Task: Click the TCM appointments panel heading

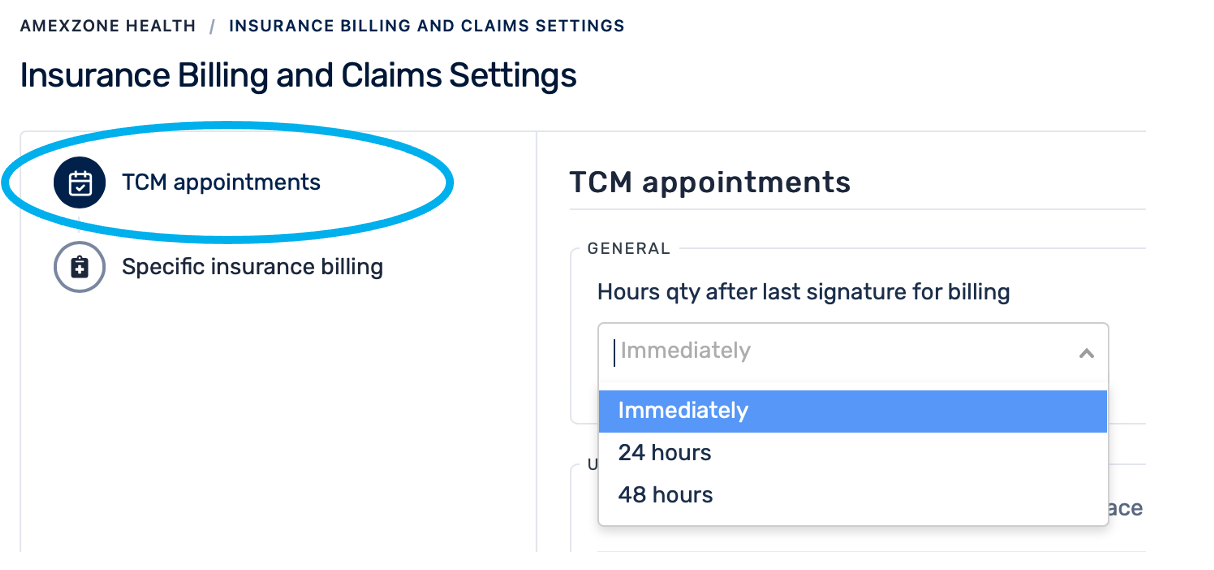Action: tap(710, 182)
